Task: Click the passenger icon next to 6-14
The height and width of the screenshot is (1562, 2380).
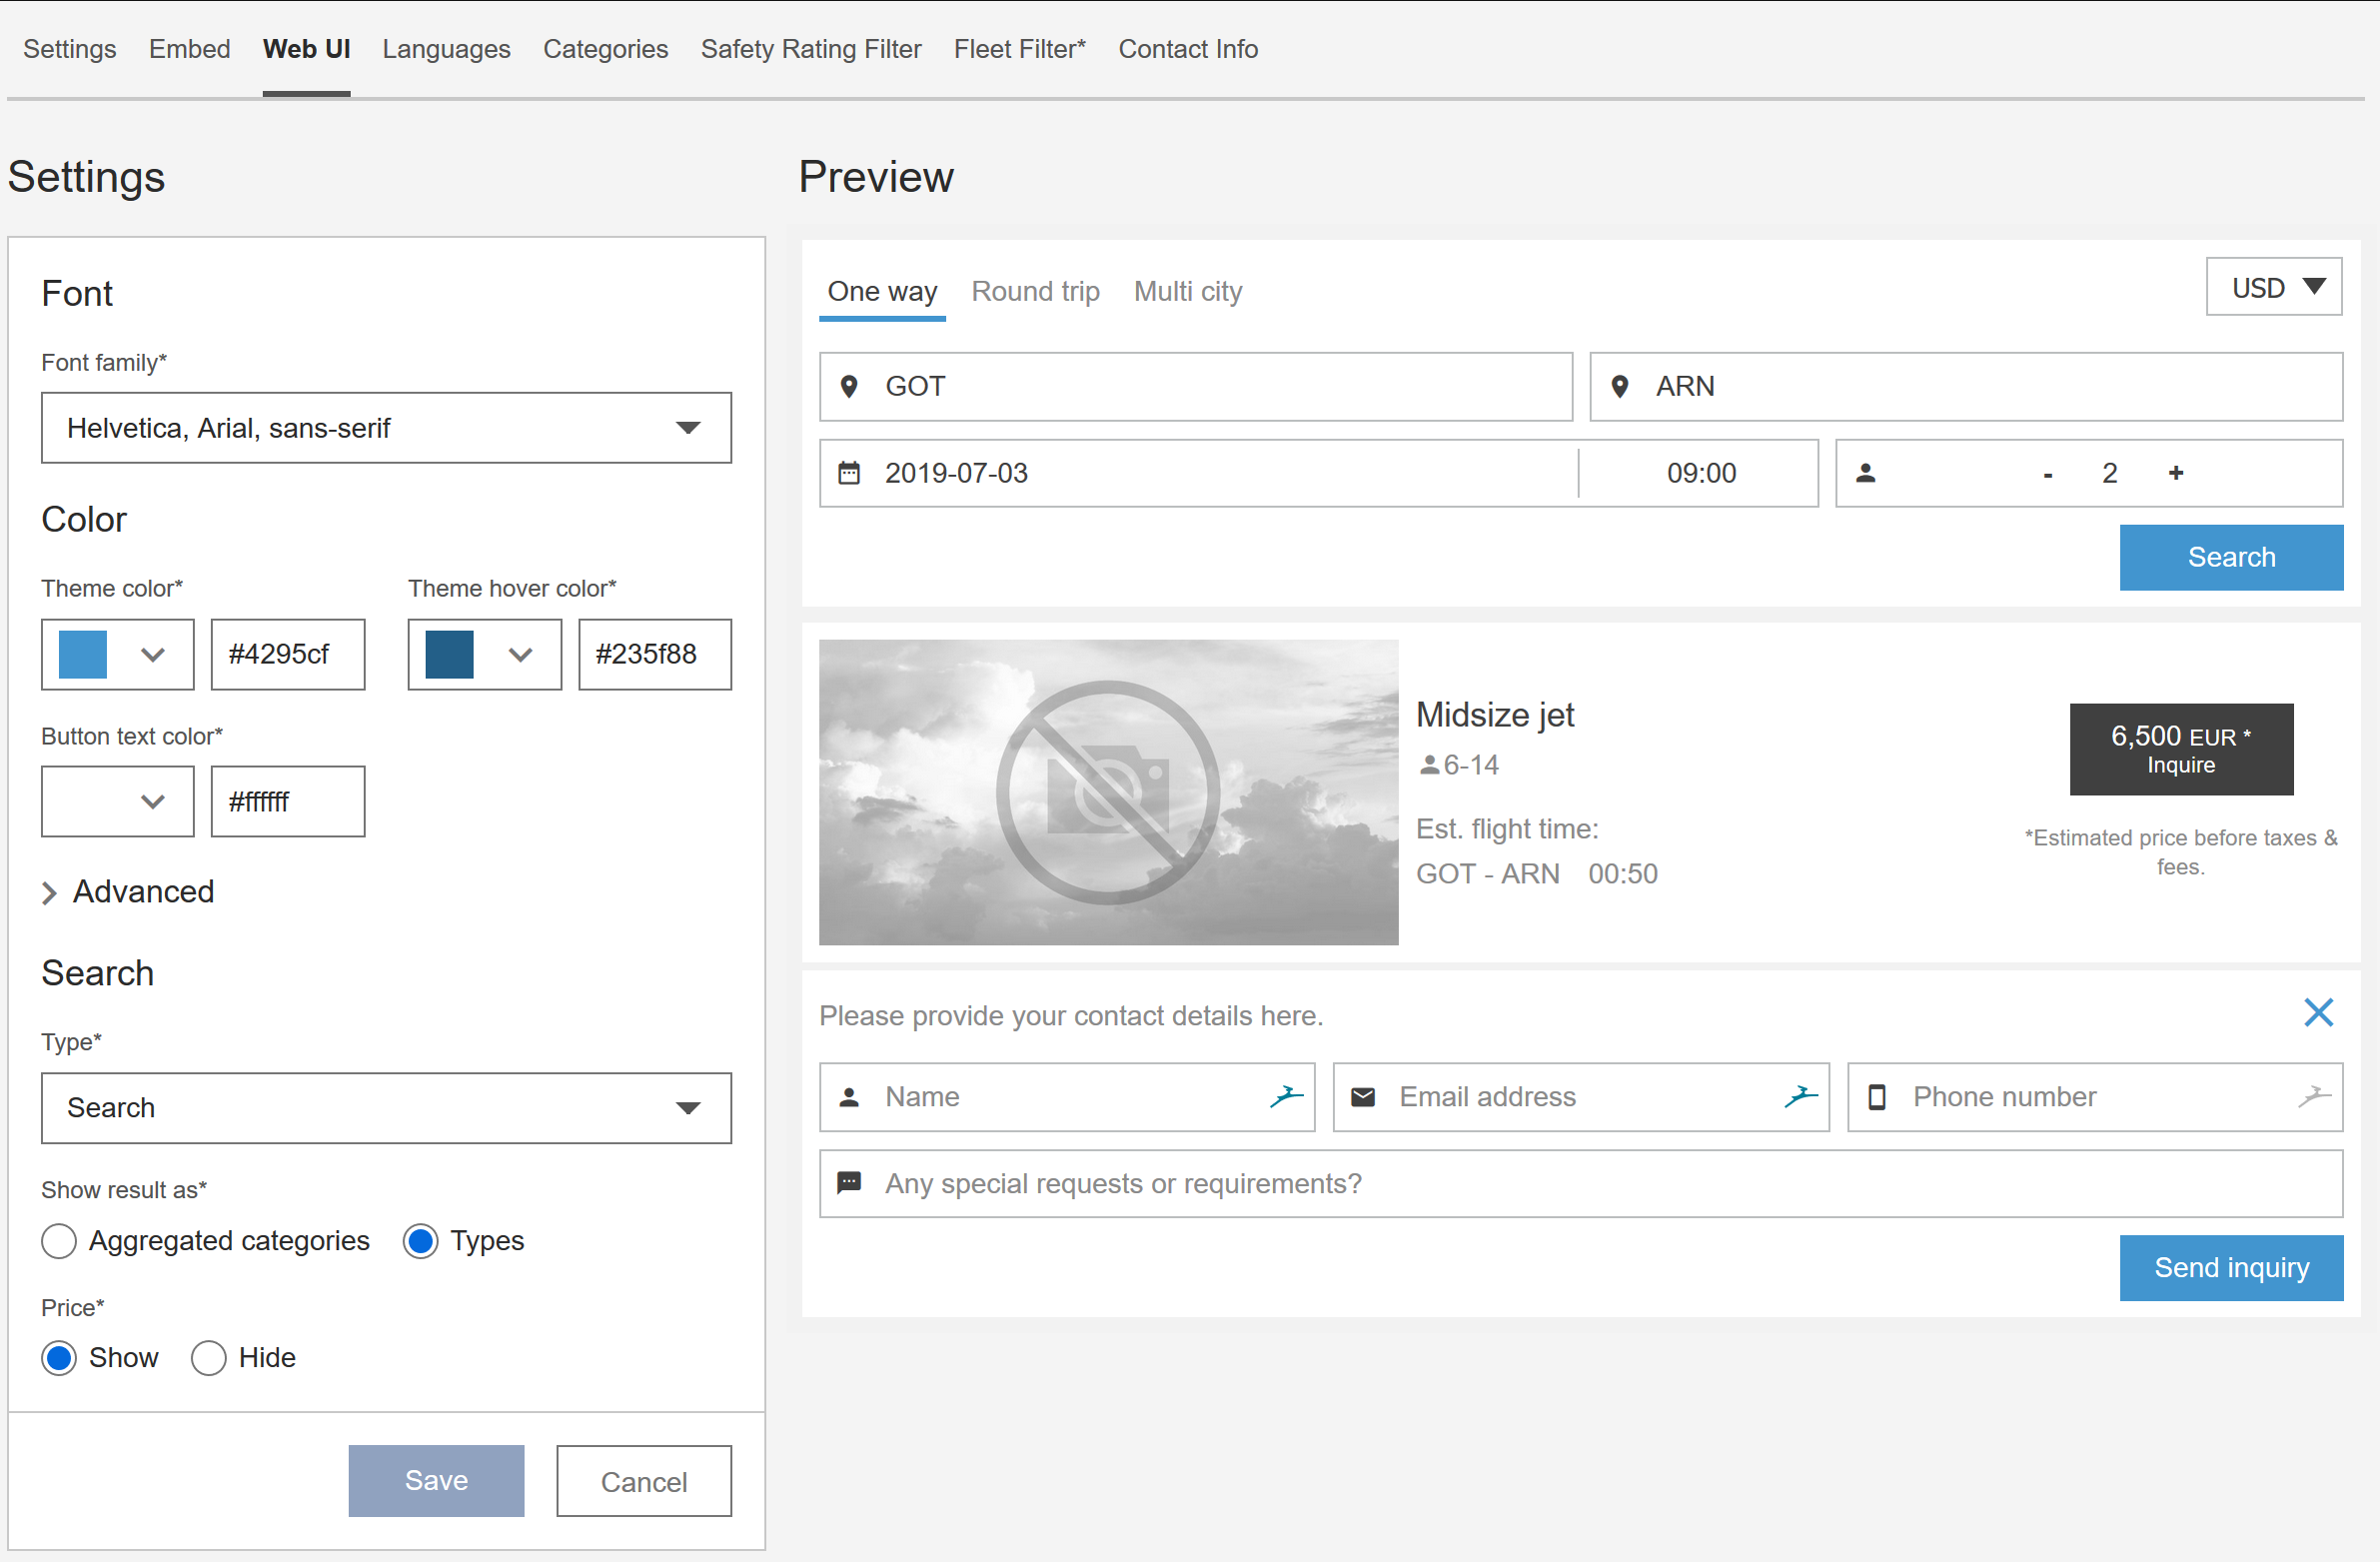Action: click(1429, 765)
